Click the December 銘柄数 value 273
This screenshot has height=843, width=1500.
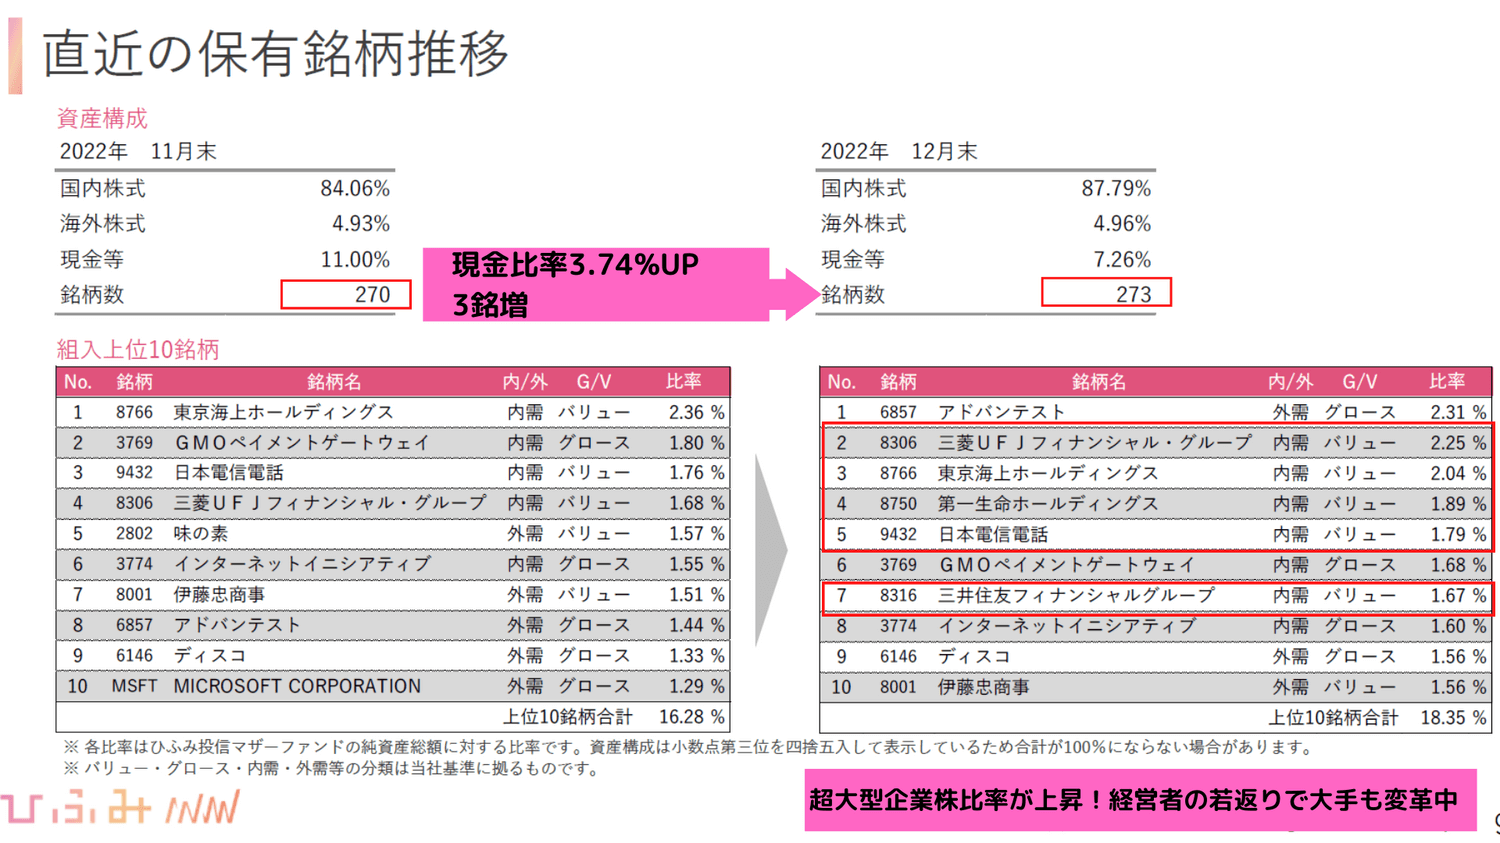coord(1134,295)
